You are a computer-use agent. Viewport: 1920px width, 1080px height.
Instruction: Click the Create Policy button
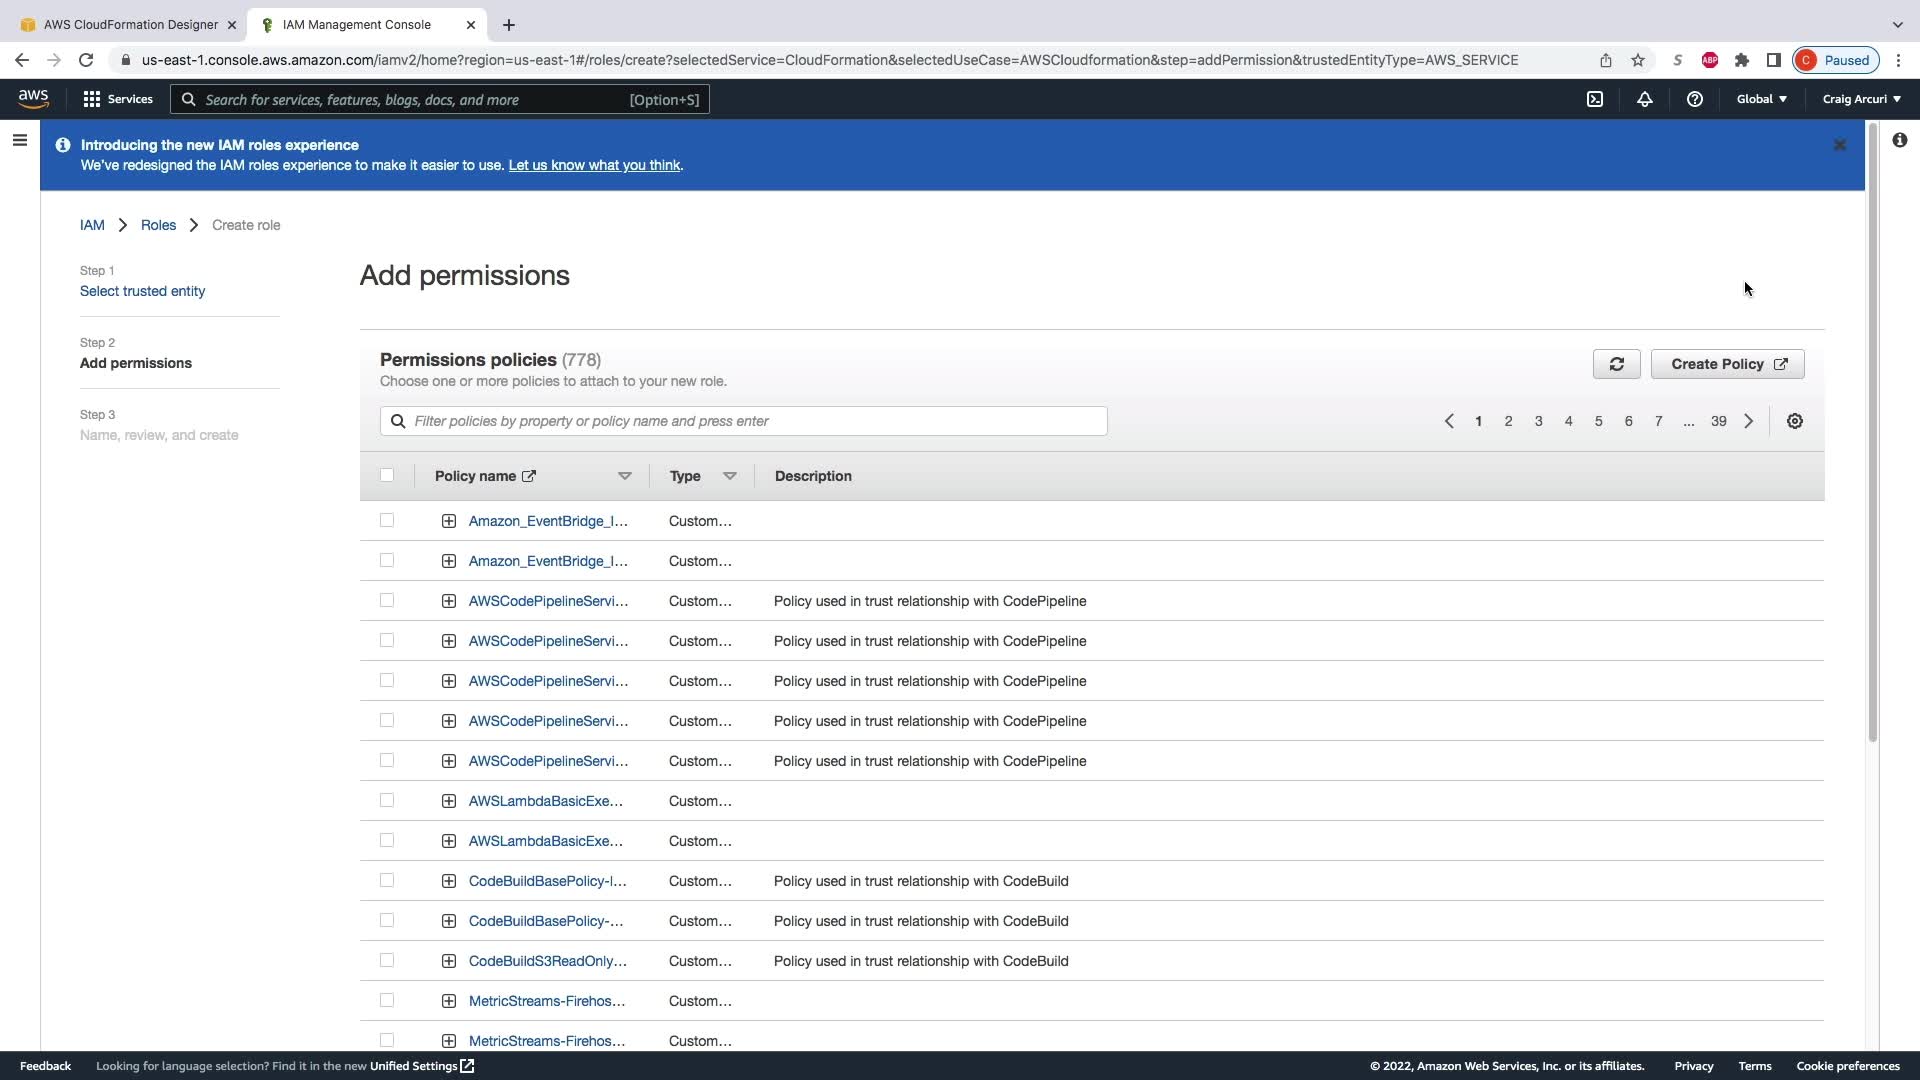[x=1727, y=364]
